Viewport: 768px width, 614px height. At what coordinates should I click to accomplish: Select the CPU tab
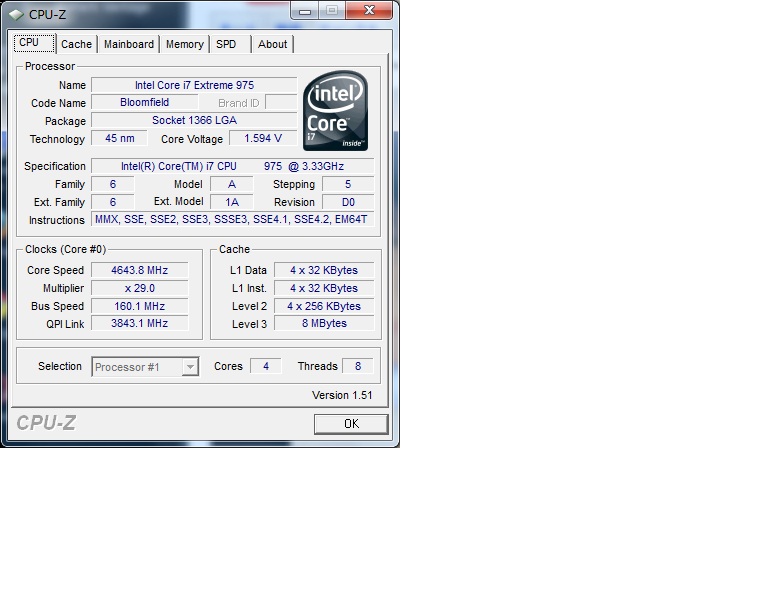click(29, 43)
